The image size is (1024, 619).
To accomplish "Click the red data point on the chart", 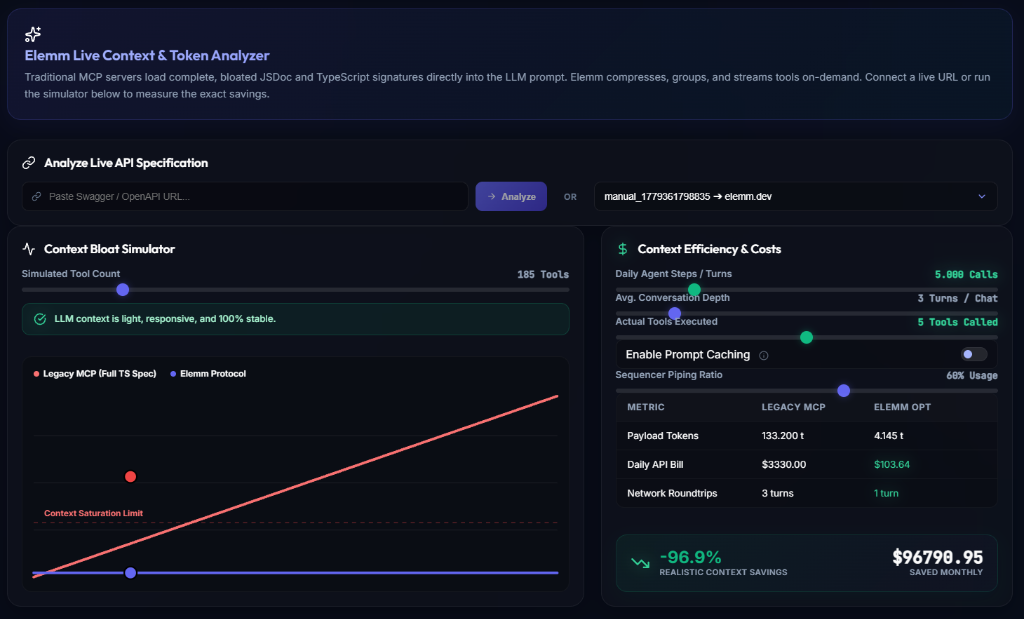I will pyautogui.click(x=131, y=477).
